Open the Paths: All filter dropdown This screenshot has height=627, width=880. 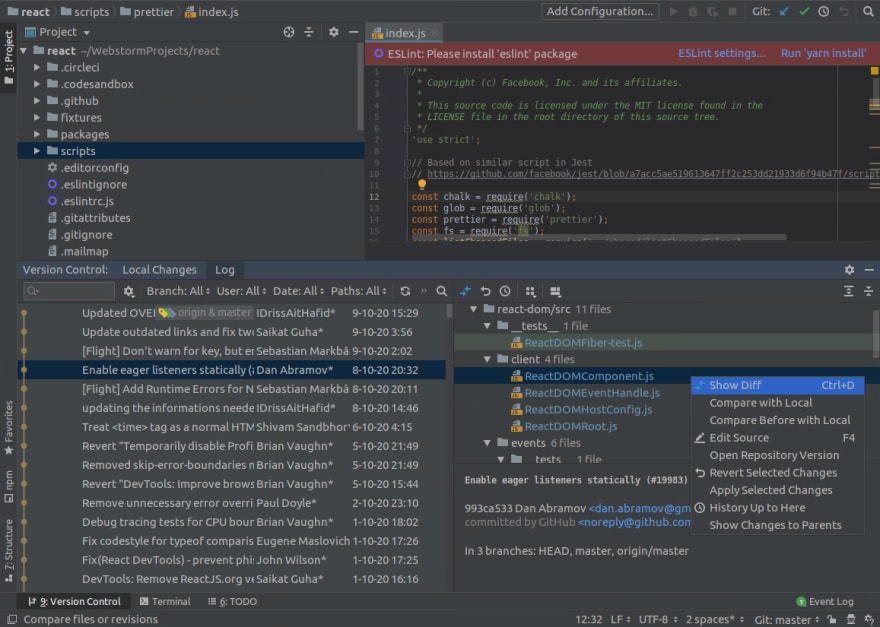pos(359,291)
